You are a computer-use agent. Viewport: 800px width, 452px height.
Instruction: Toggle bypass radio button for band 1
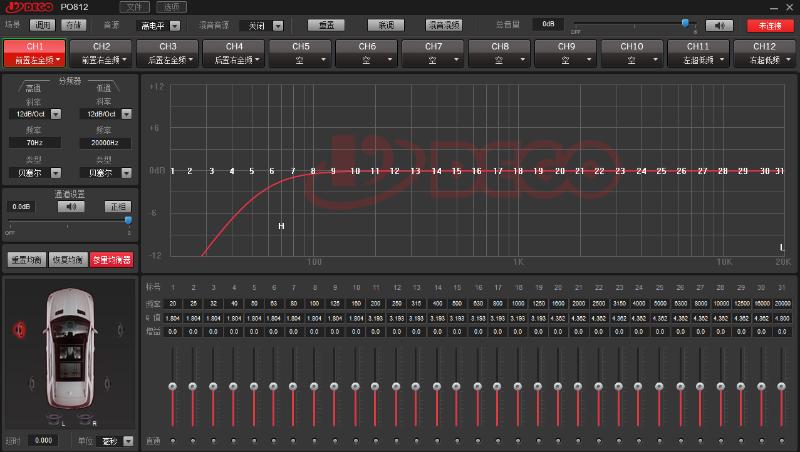[173, 440]
